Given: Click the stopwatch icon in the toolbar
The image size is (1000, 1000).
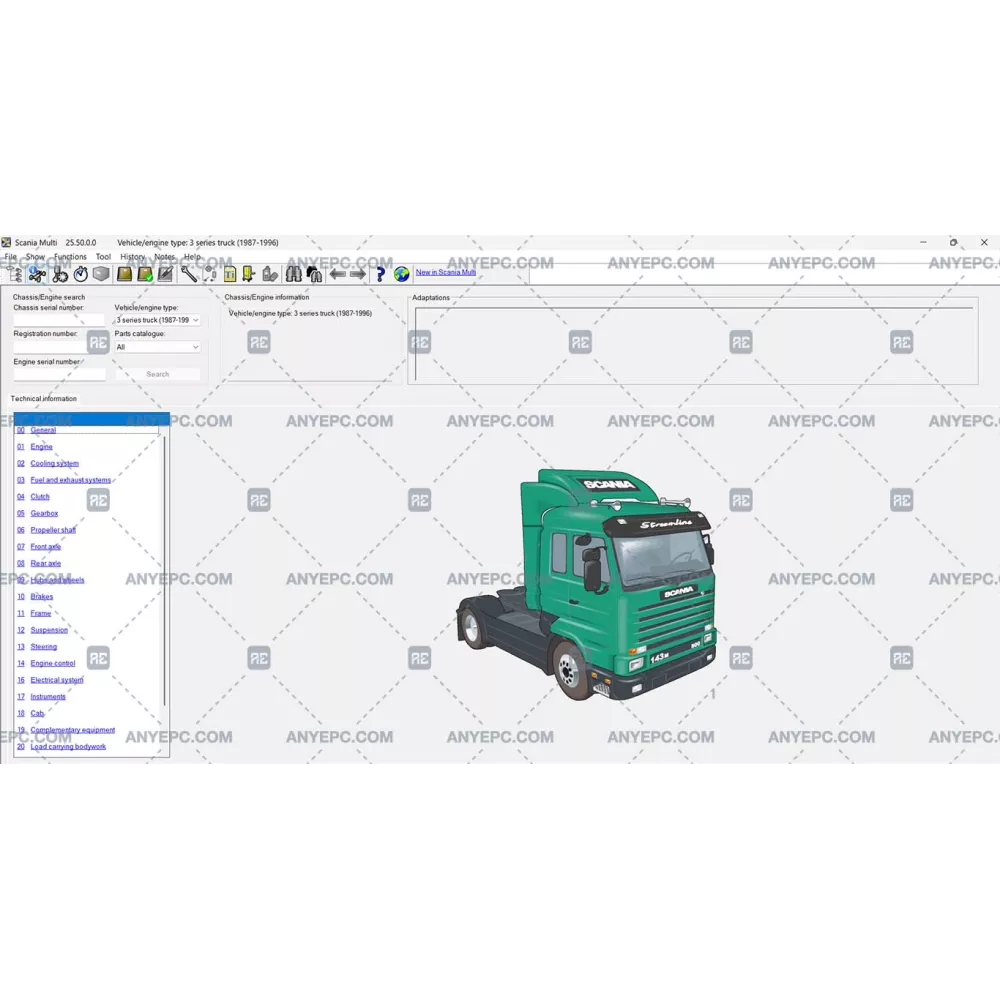Looking at the screenshot, I should pyautogui.click(x=81, y=274).
